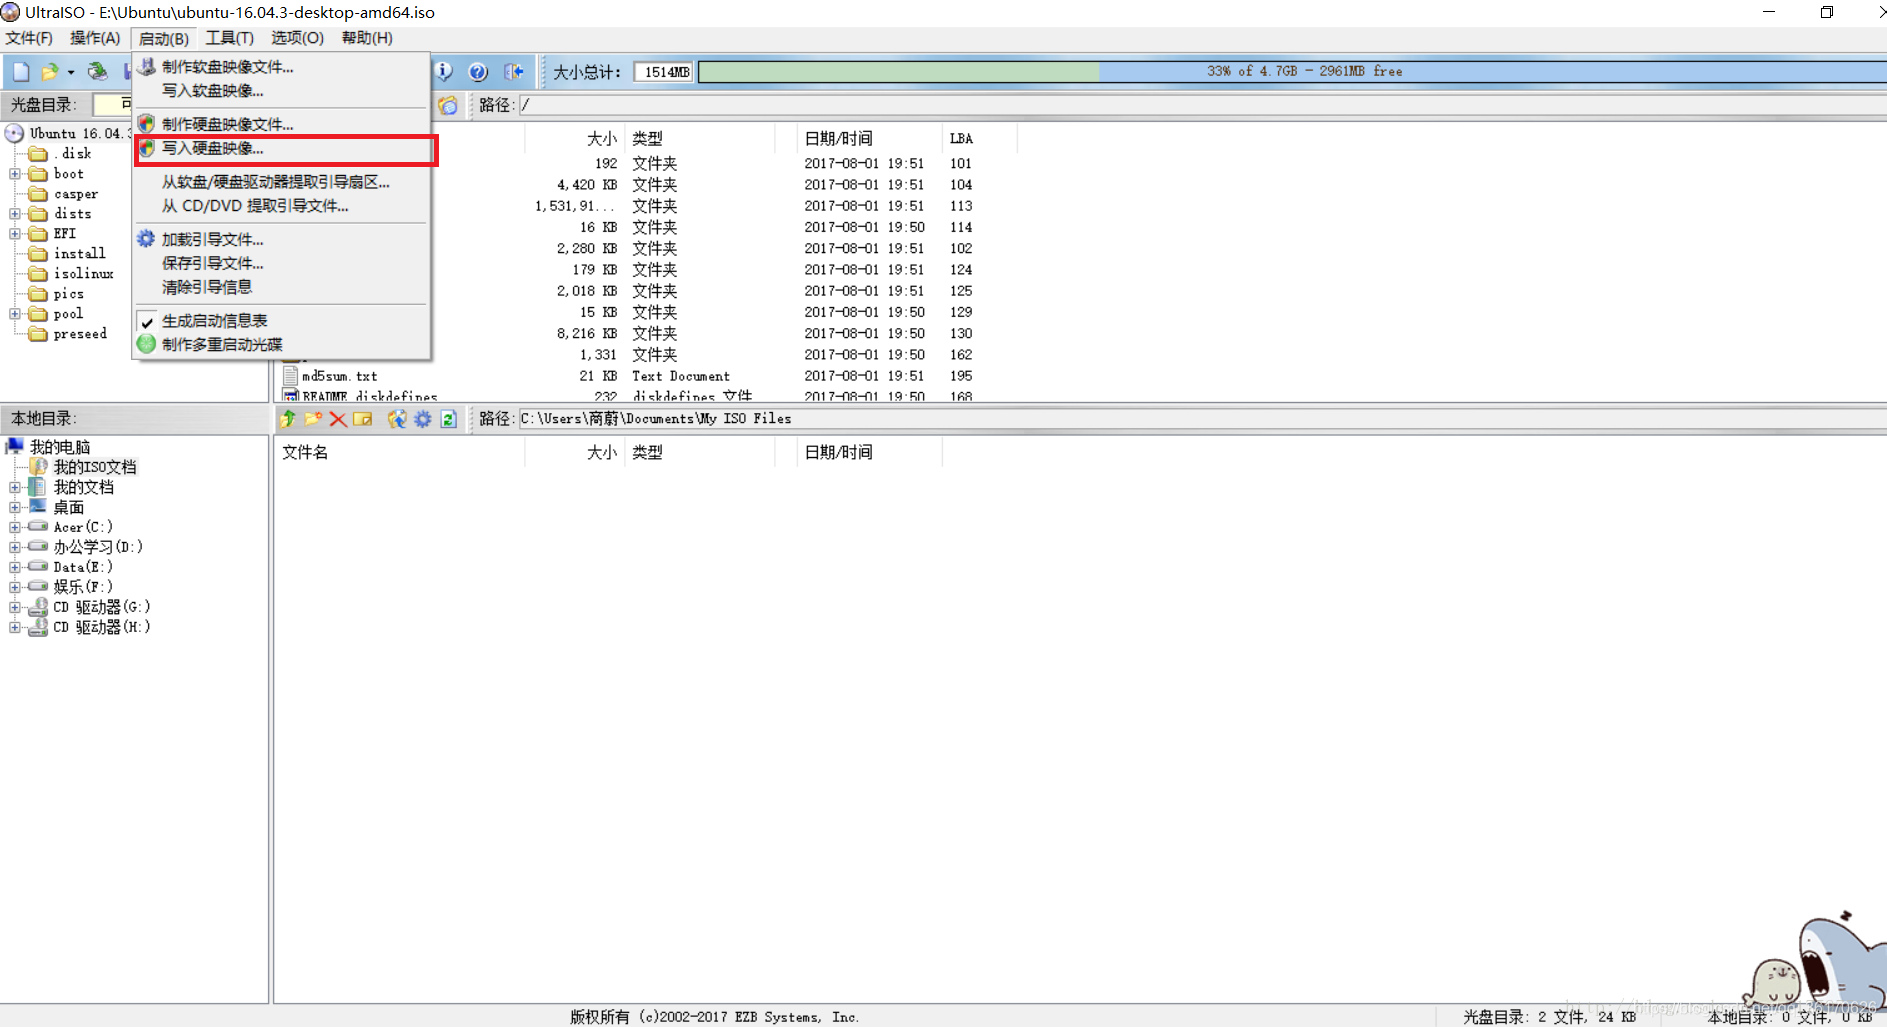
Task: Click the 启动(B) menu title
Action: (163, 38)
